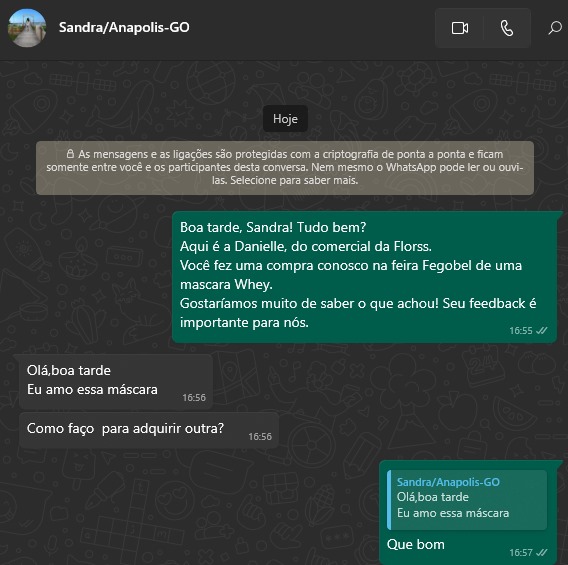Click the Hoje date badge
The image size is (568, 565).
(285, 119)
